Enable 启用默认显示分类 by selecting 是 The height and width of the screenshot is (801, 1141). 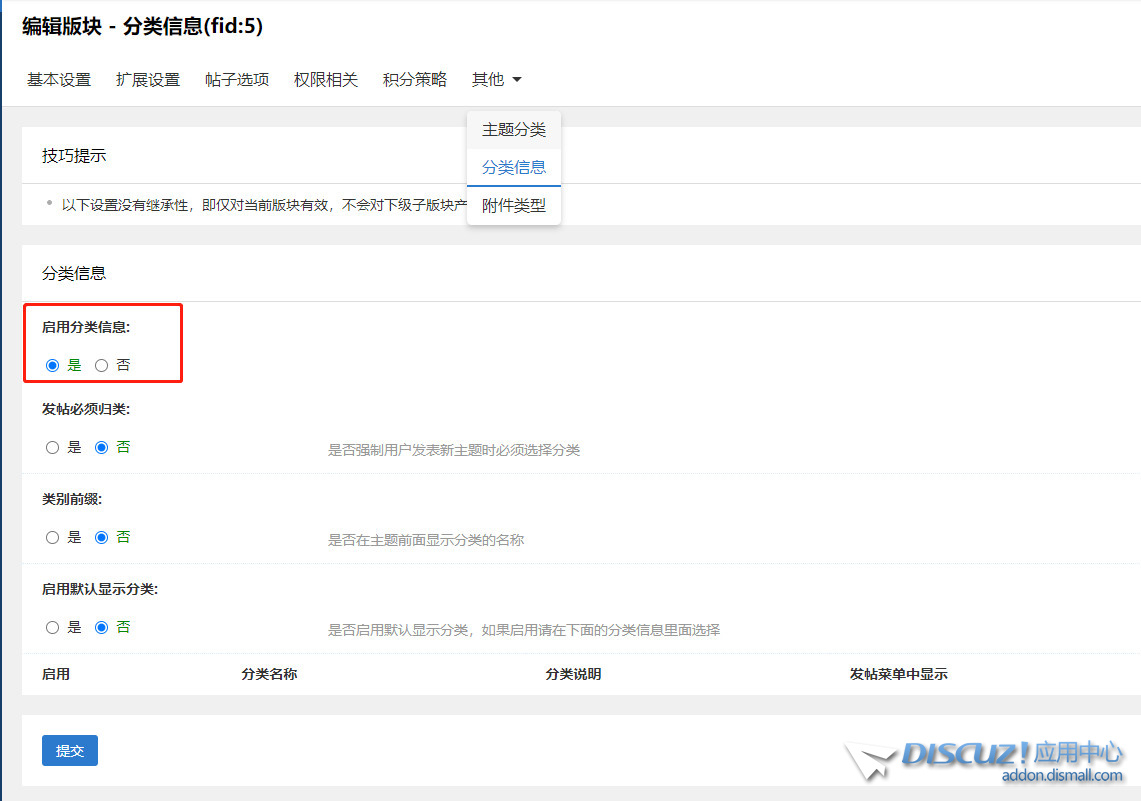click(x=51, y=627)
